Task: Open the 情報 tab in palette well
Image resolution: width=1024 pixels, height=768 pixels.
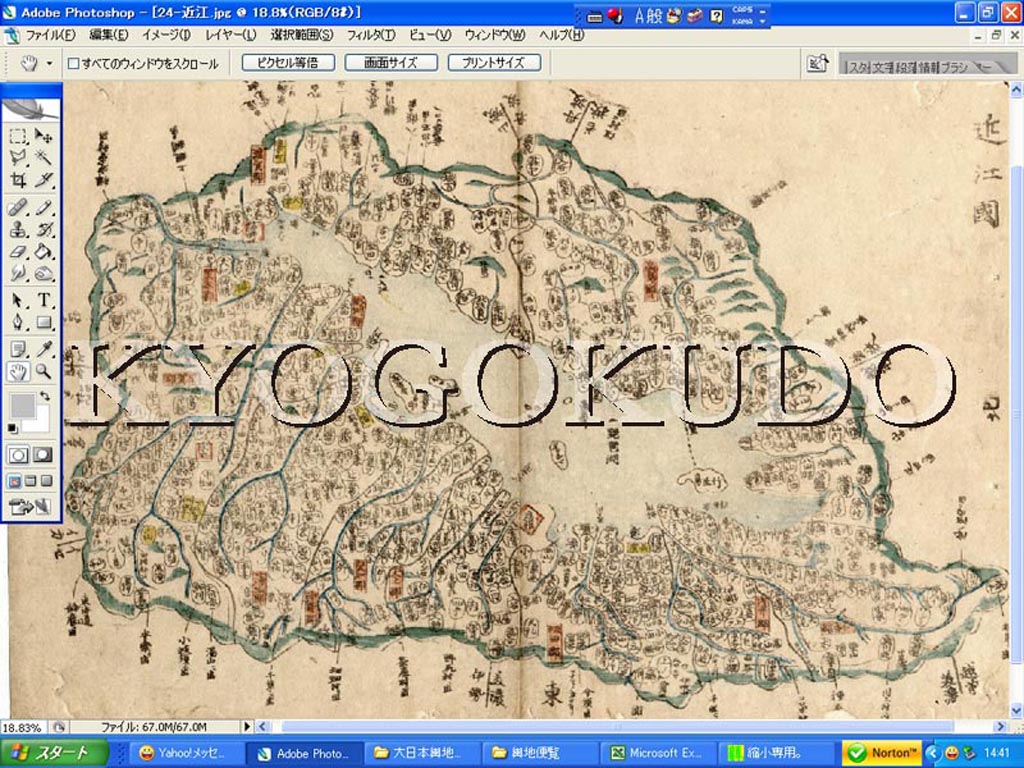Action: pos(929,67)
